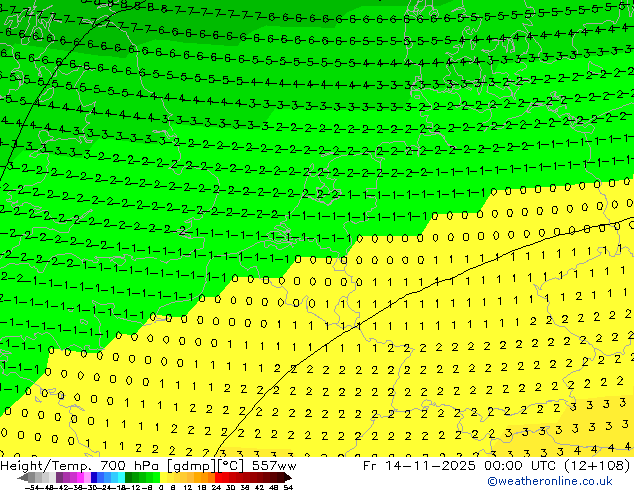Click the bright red legend segment above the 24 label
Screen dimensions: 634x490
pos(218,478)
